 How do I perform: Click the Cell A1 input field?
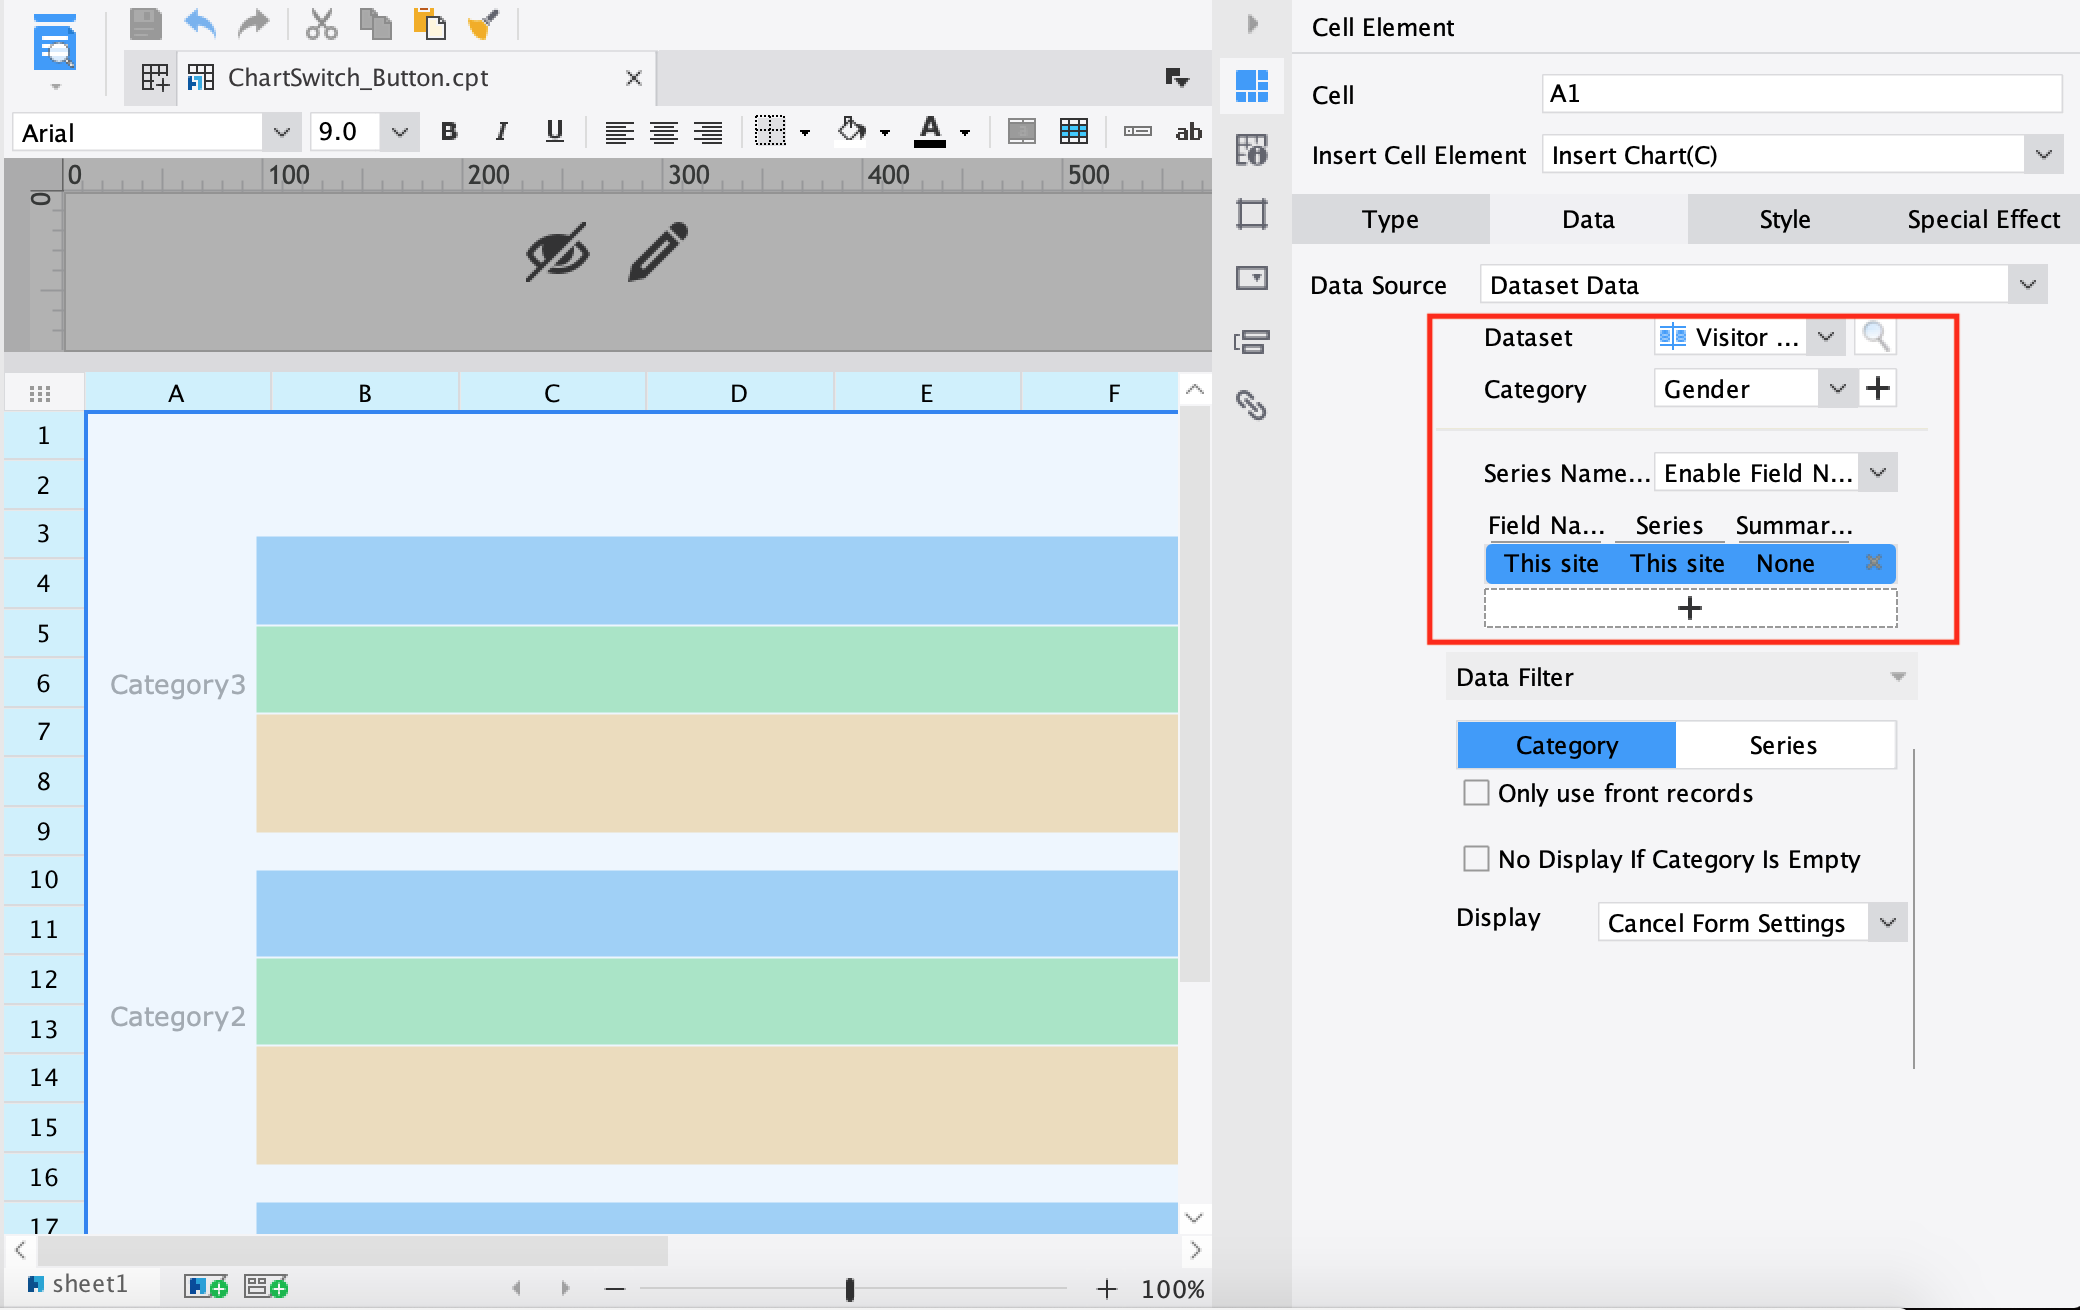point(1800,94)
